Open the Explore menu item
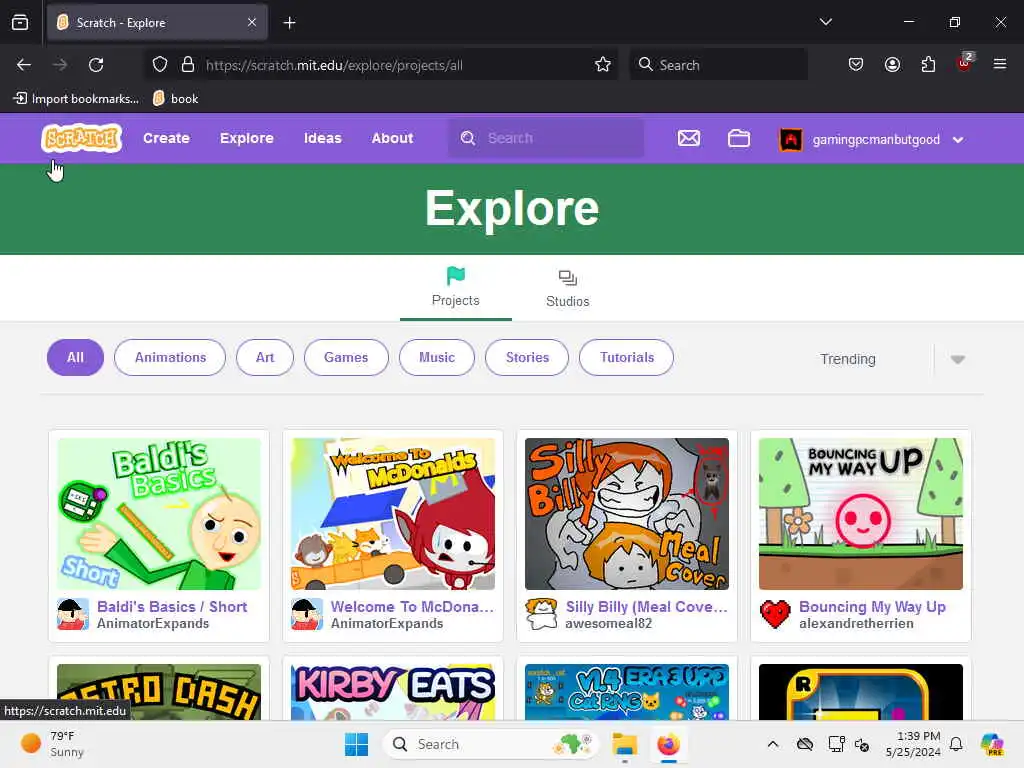1024x768 pixels. pos(246,138)
